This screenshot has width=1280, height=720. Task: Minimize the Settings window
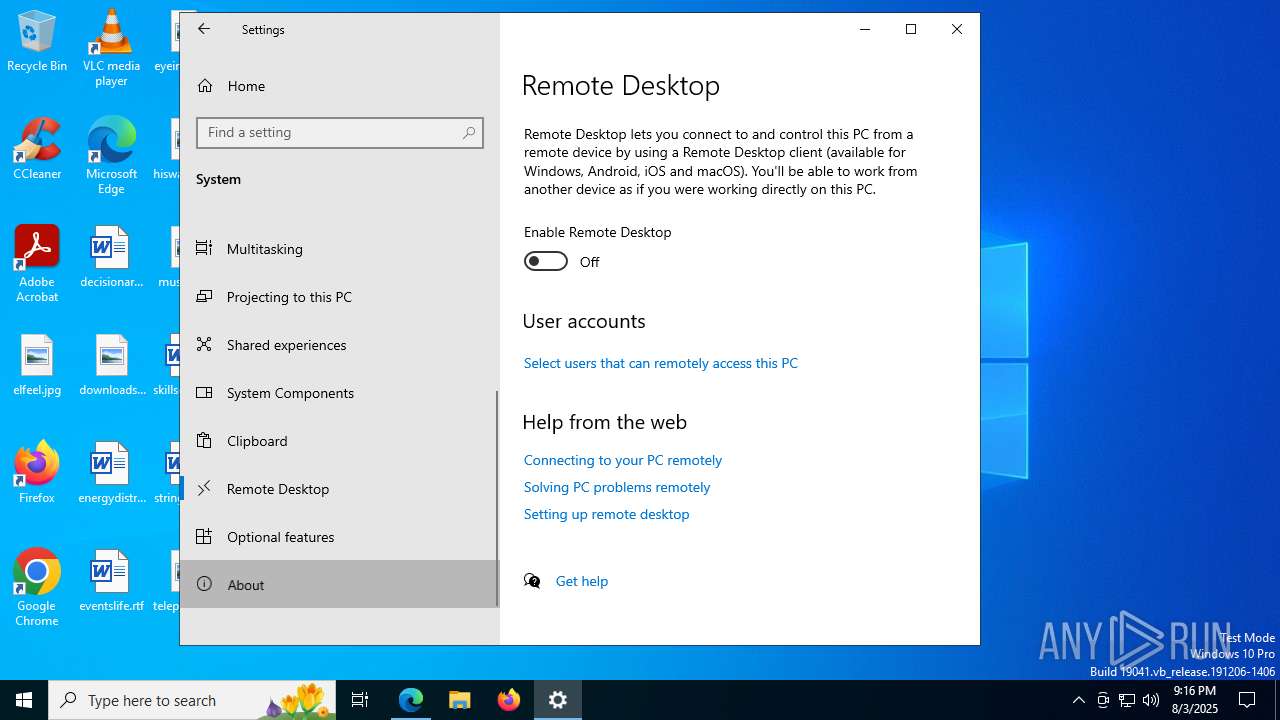click(x=865, y=29)
